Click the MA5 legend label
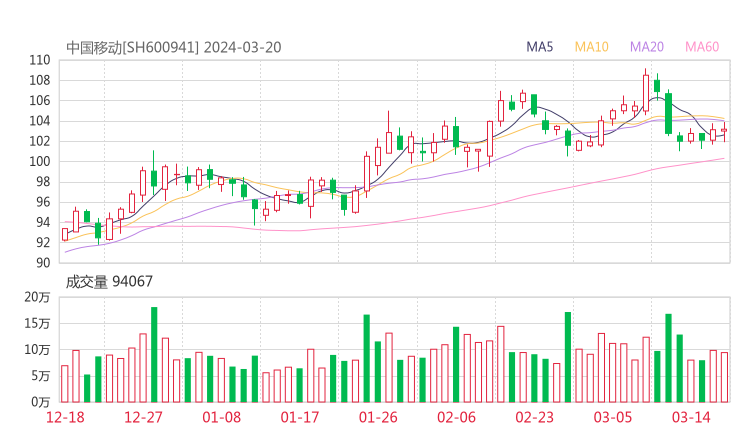Image resolution: width=740 pixels, height=440 pixels. (x=539, y=47)
